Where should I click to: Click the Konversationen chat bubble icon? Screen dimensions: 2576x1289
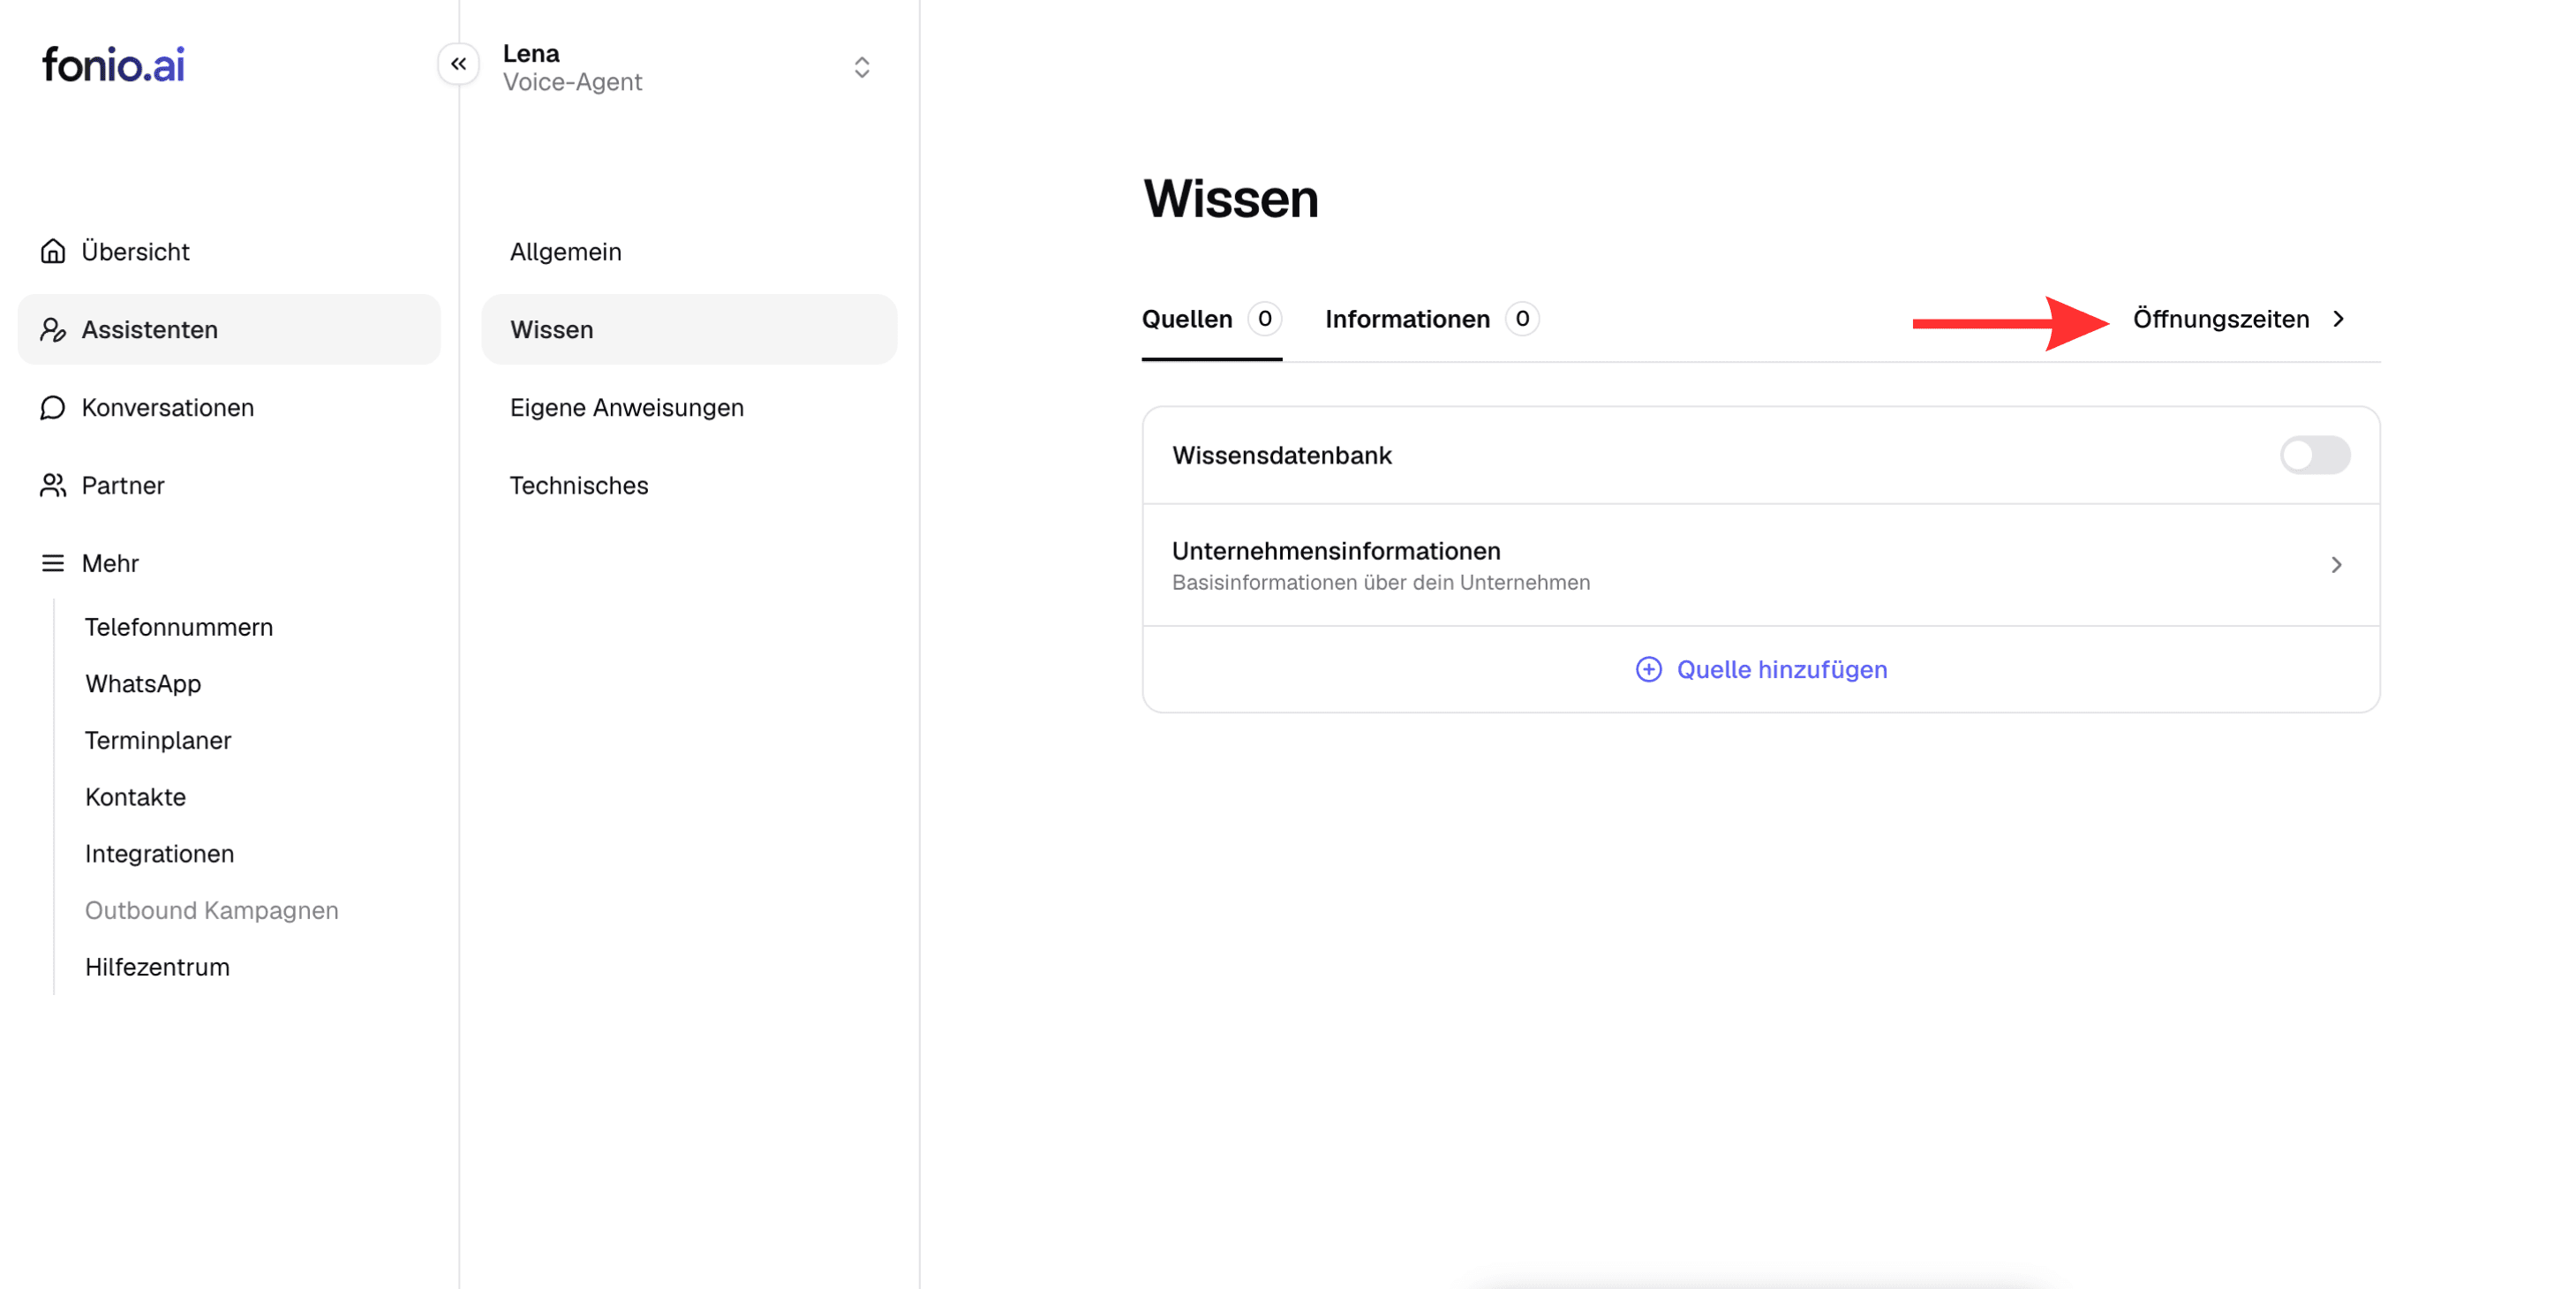coord(52,407)
